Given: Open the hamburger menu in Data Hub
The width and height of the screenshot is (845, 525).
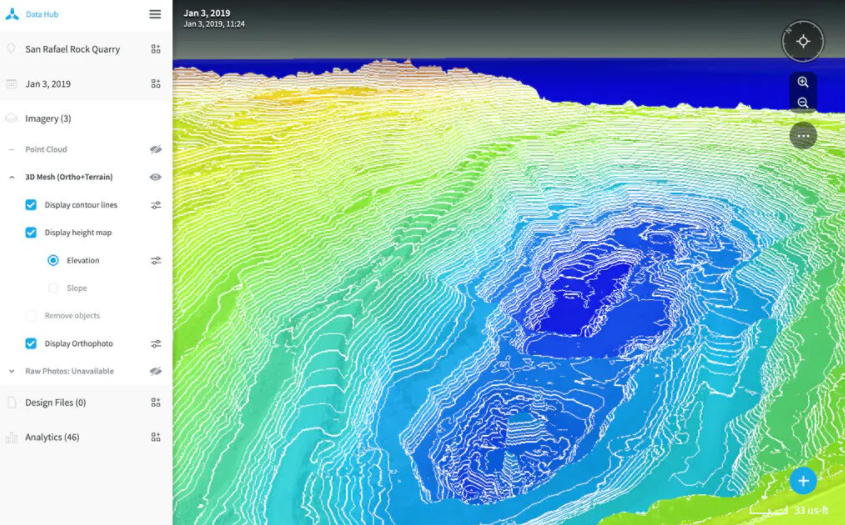Looking at the screenshot, I should click(x=155, y=14).
